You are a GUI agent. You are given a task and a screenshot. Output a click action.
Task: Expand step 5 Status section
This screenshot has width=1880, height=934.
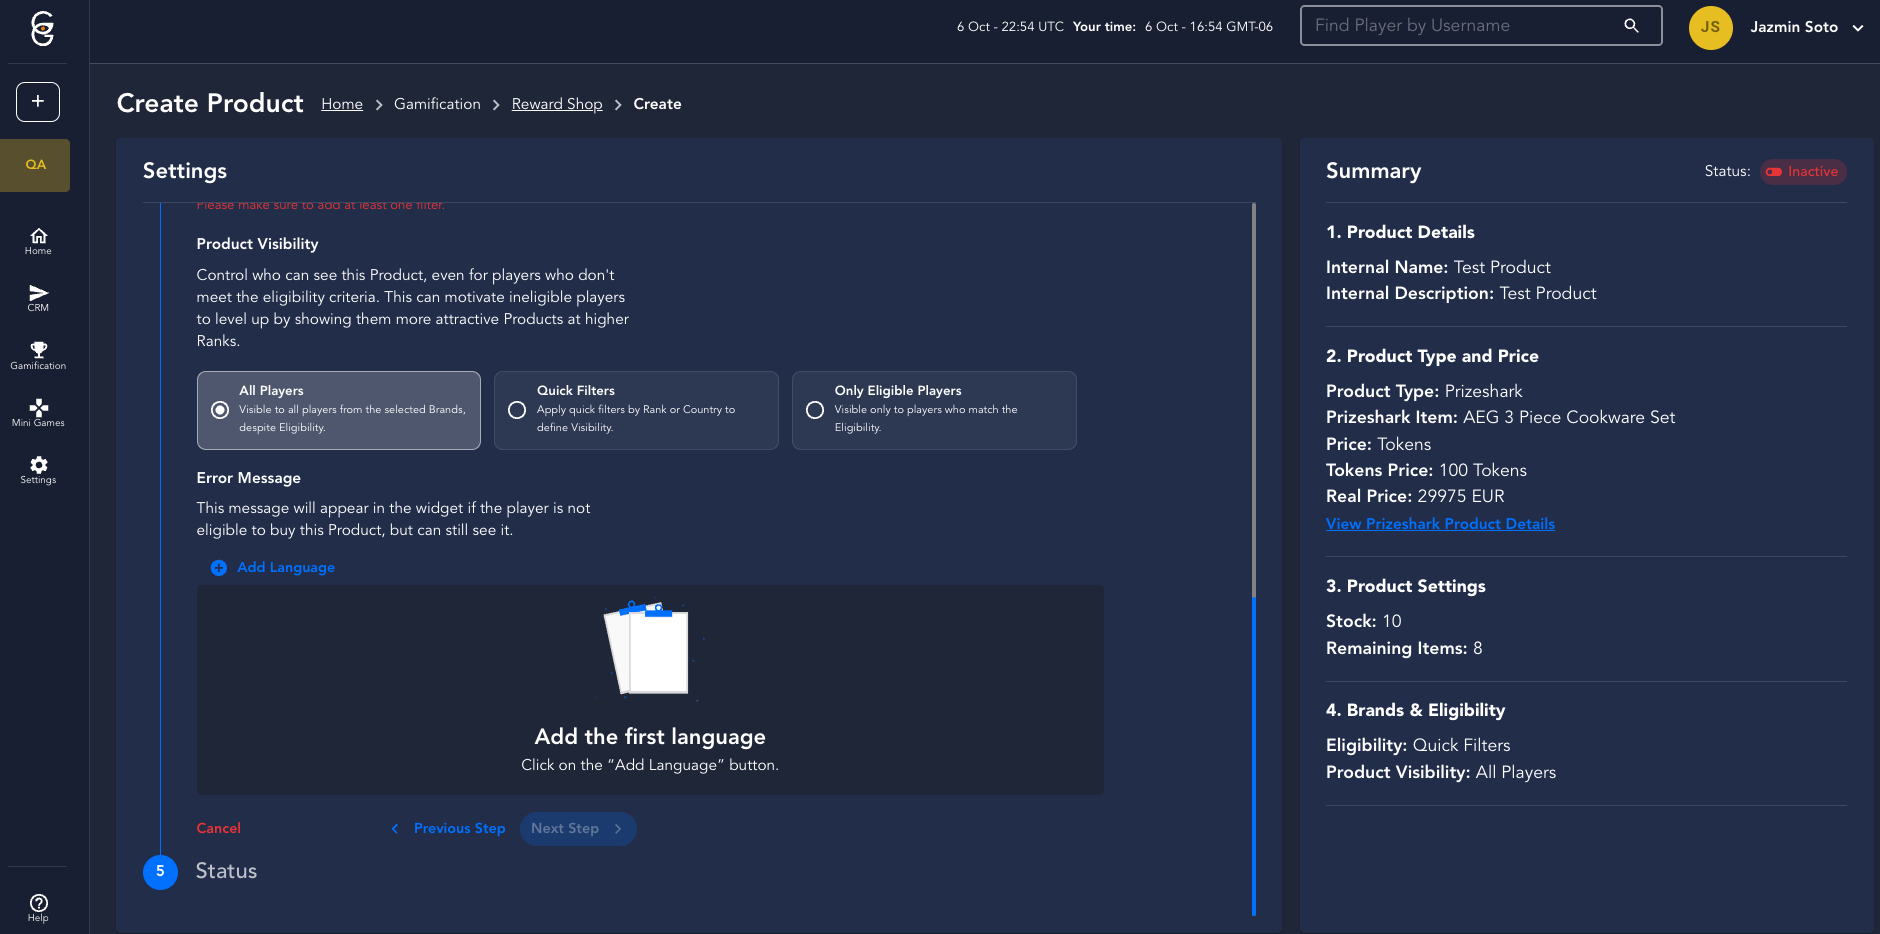[x=226, y=871]
